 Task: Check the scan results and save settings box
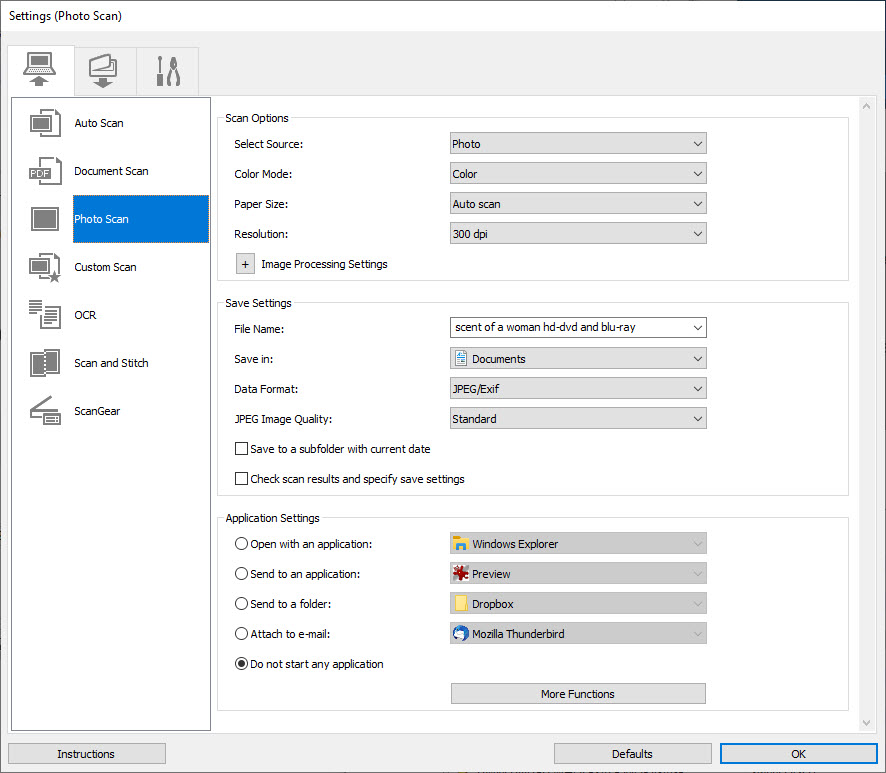point(241,479)
